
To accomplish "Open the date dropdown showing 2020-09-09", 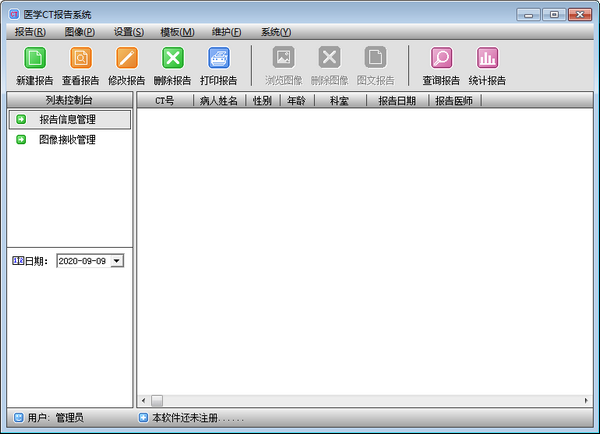I will pos(117,260).
